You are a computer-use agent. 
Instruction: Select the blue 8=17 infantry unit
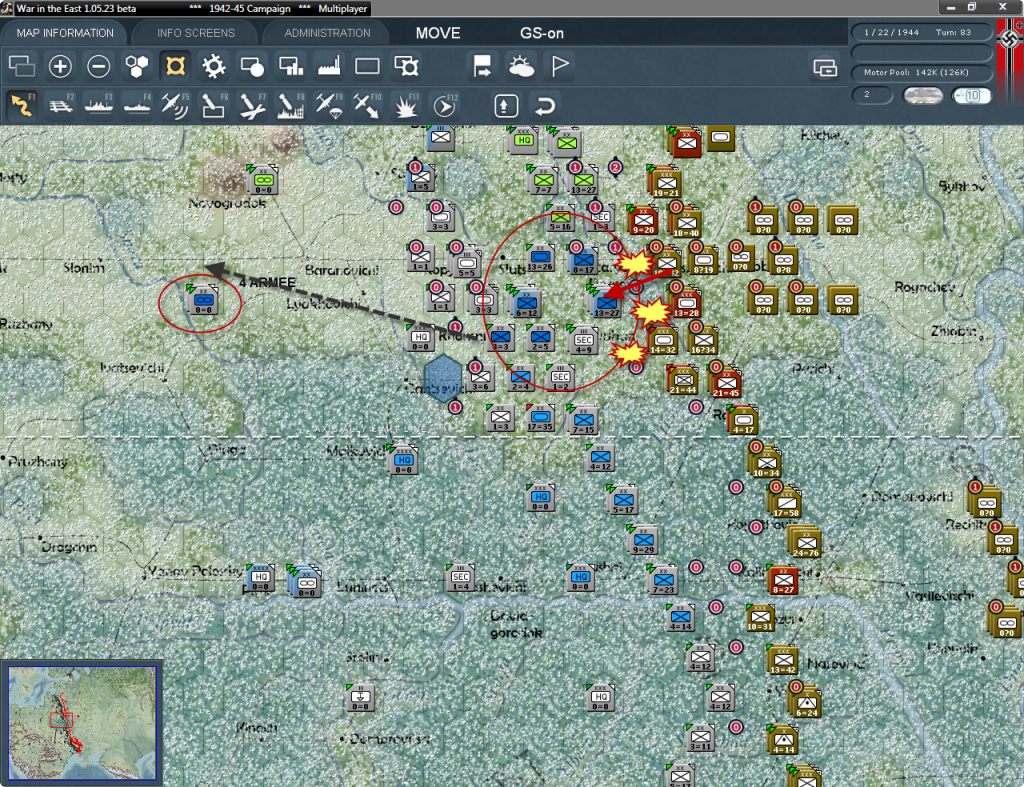pyautogui.click(x=583, y=261)
